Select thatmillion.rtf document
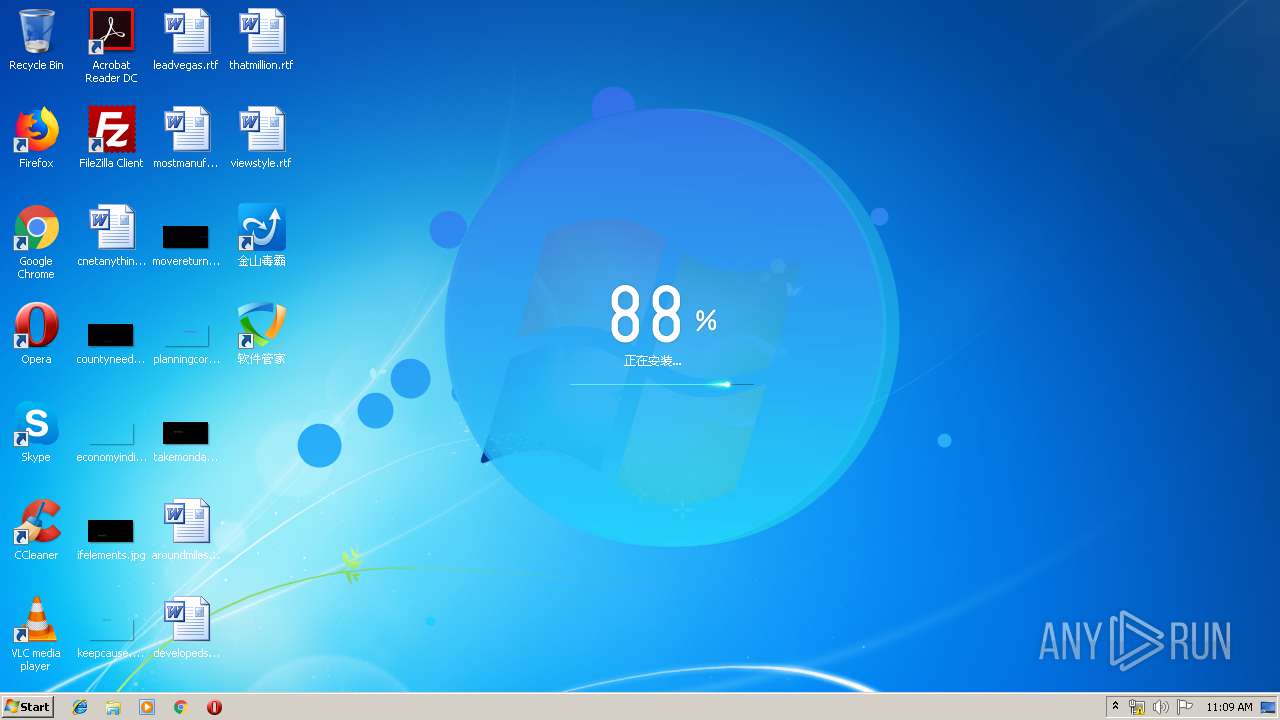The height and width of the screenshot is (720, 1280). (x=261, y=40)
